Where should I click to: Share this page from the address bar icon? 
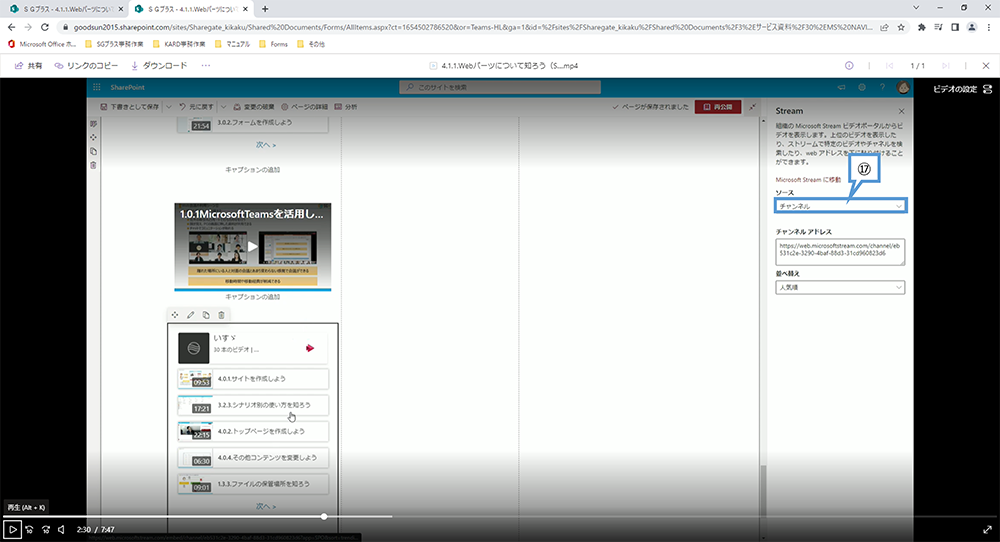(885, 27)
